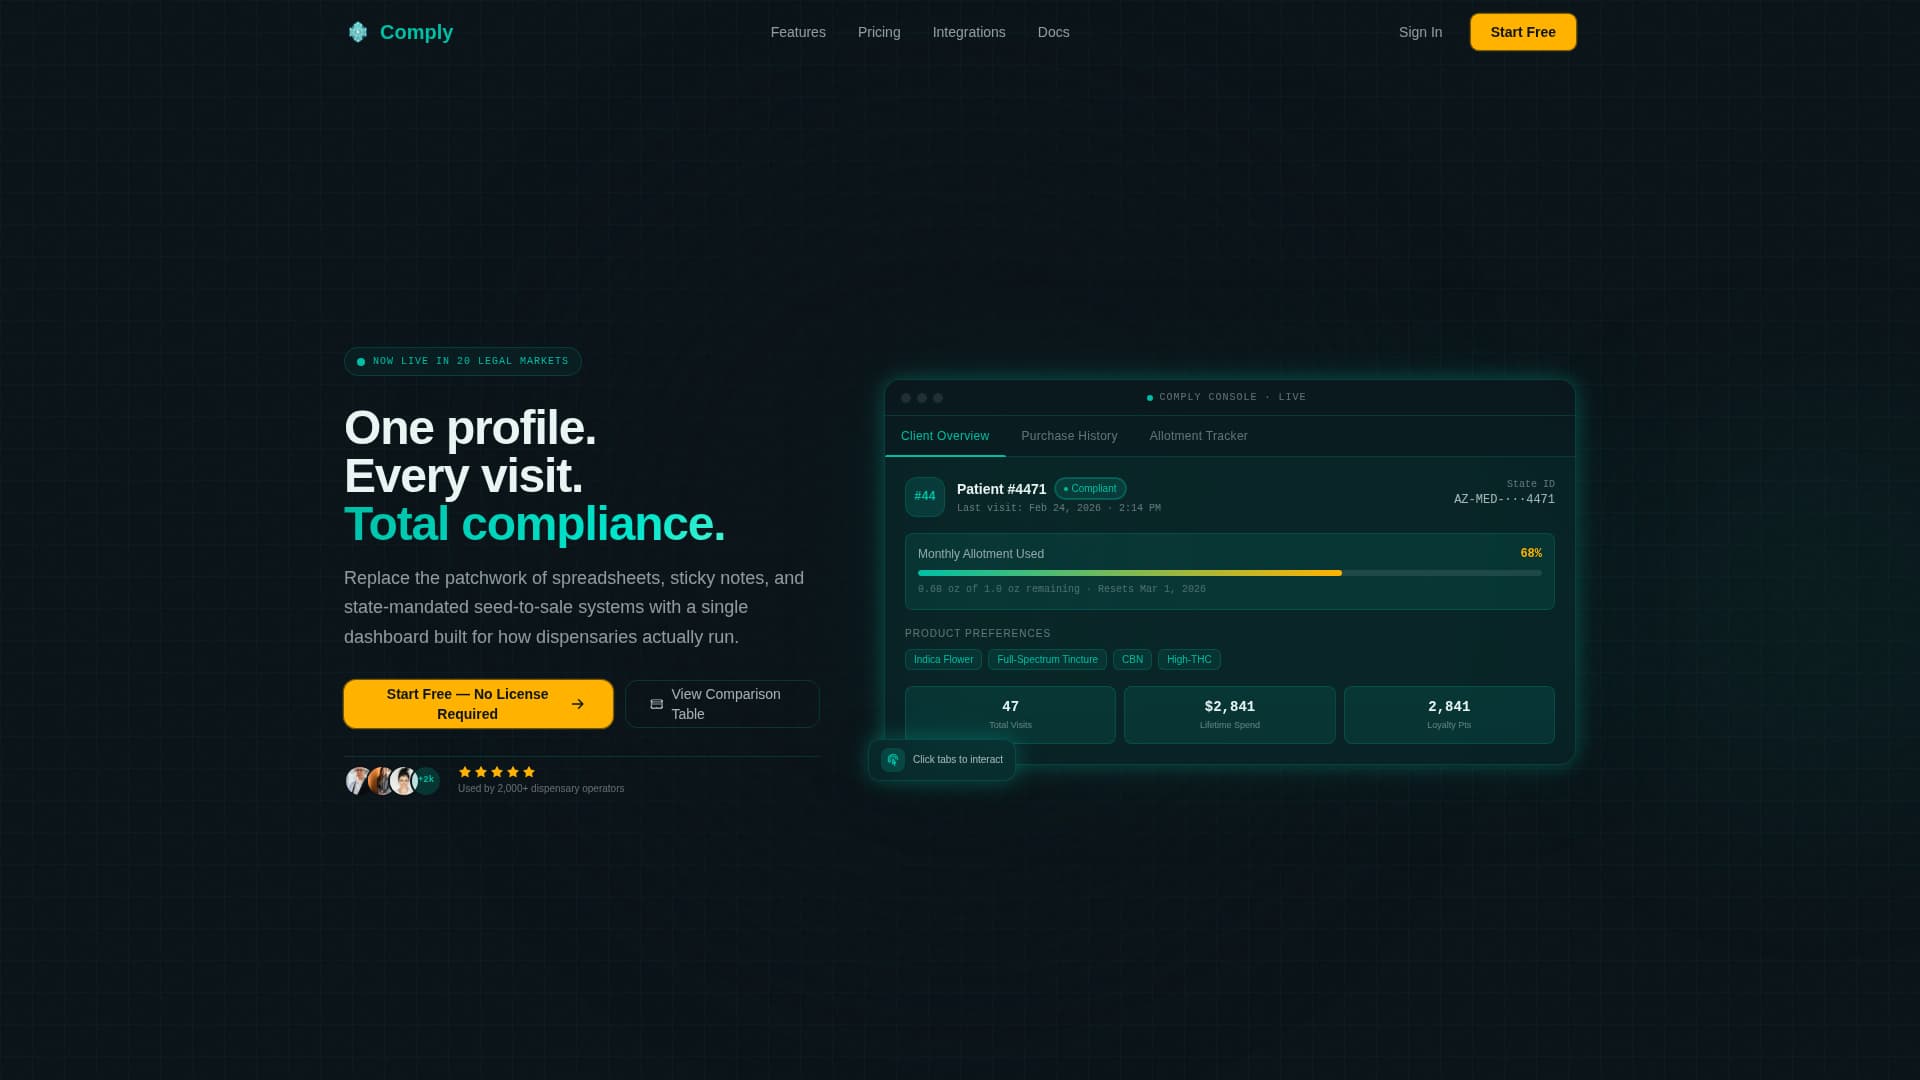
Task: Click the 'Click tabs to interact' tooltip text
Action: 958,760
